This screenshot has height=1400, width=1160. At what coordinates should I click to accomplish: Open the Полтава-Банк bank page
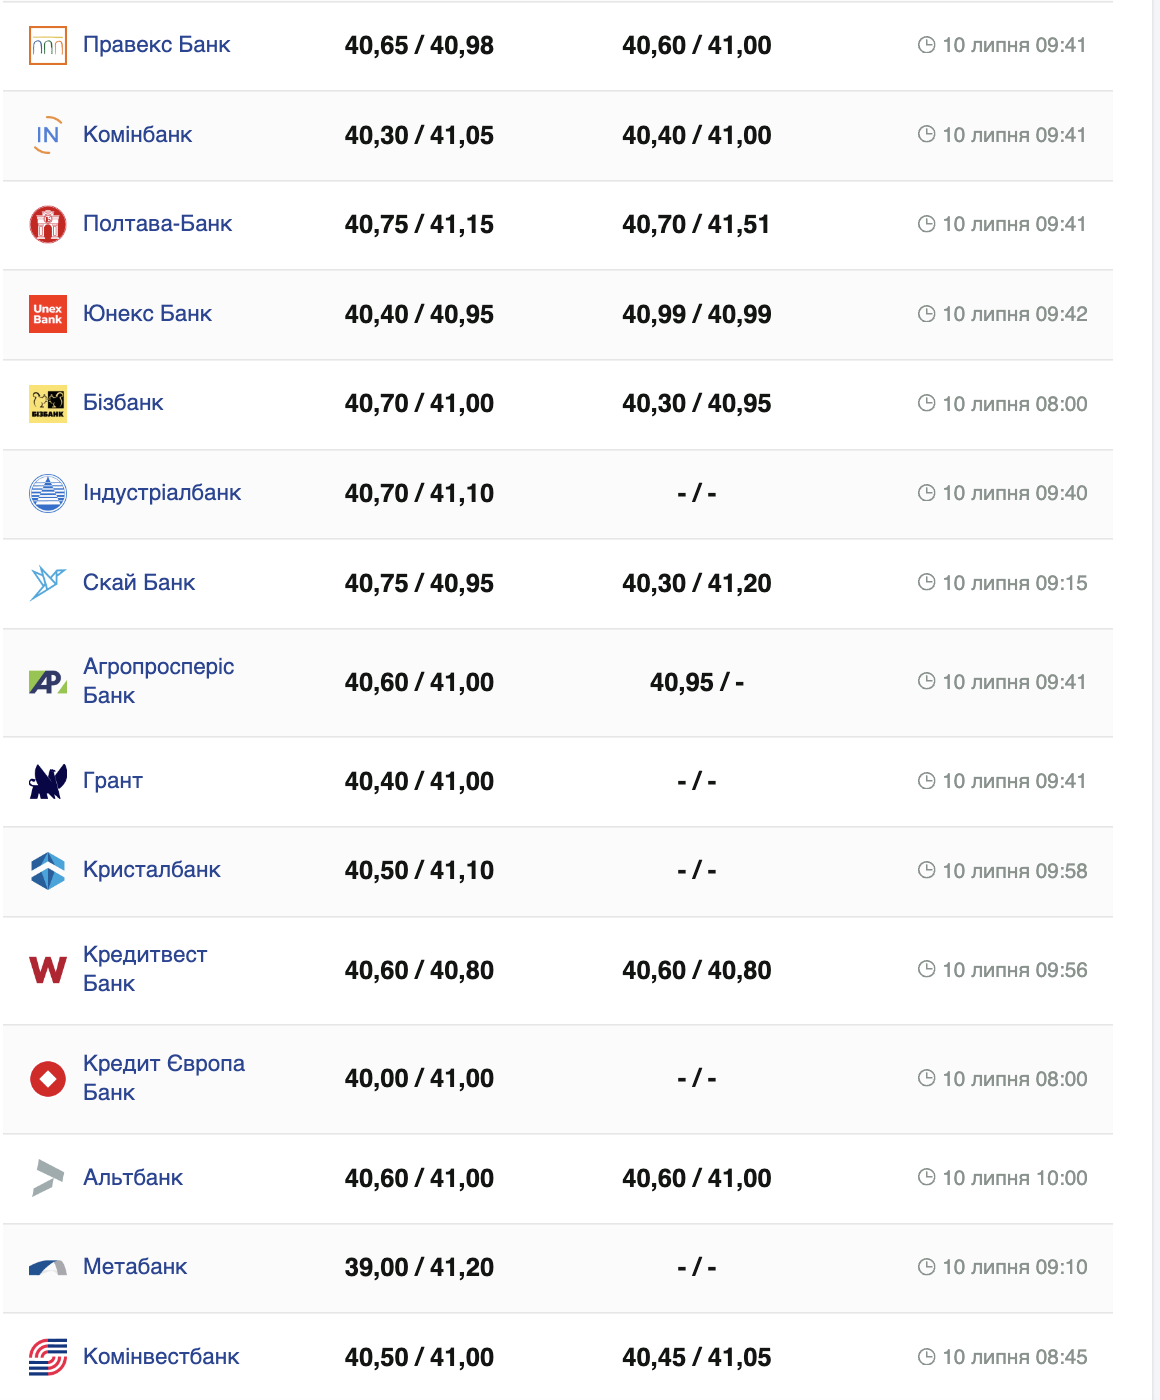click(157, 224)
